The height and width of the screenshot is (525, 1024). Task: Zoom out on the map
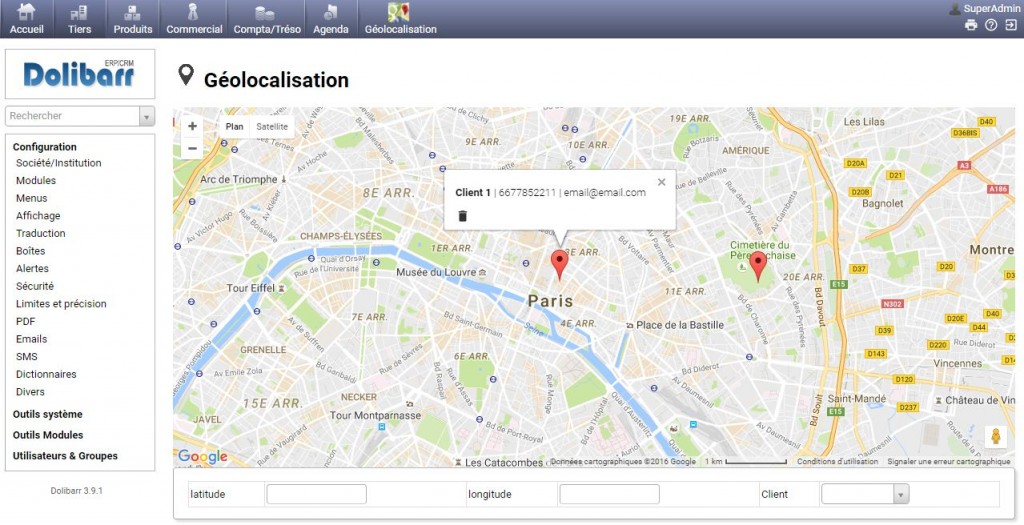tap(192, 148)
